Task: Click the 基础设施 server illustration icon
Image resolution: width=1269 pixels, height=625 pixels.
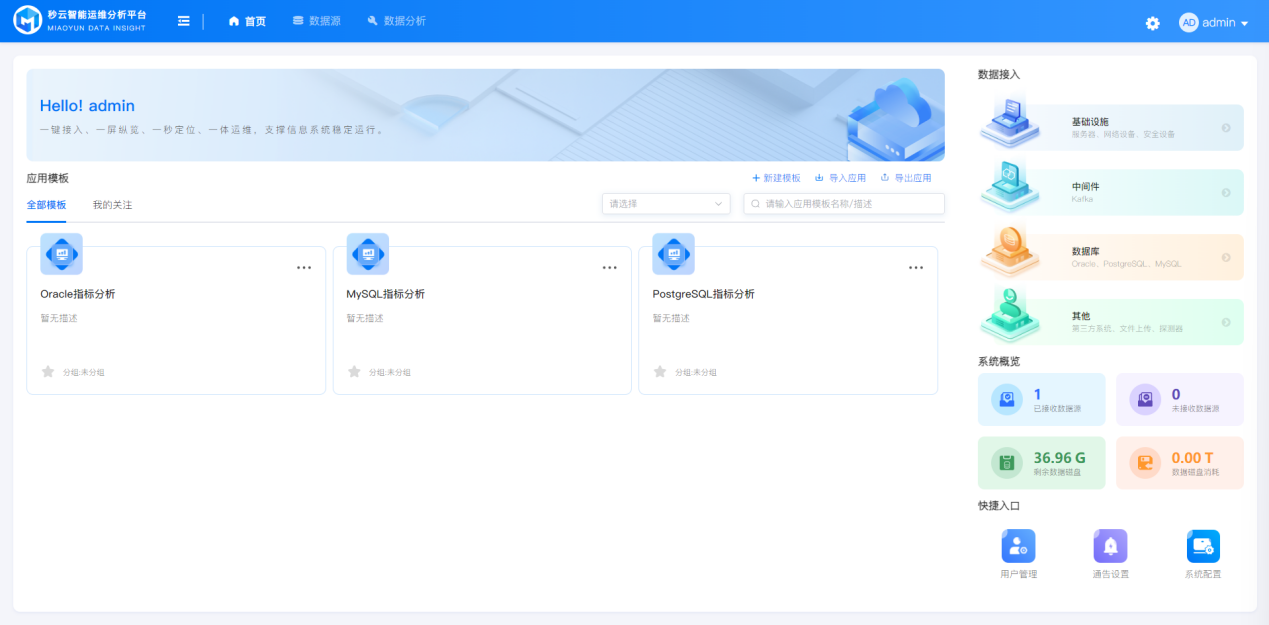Action: coord(1012,121)
